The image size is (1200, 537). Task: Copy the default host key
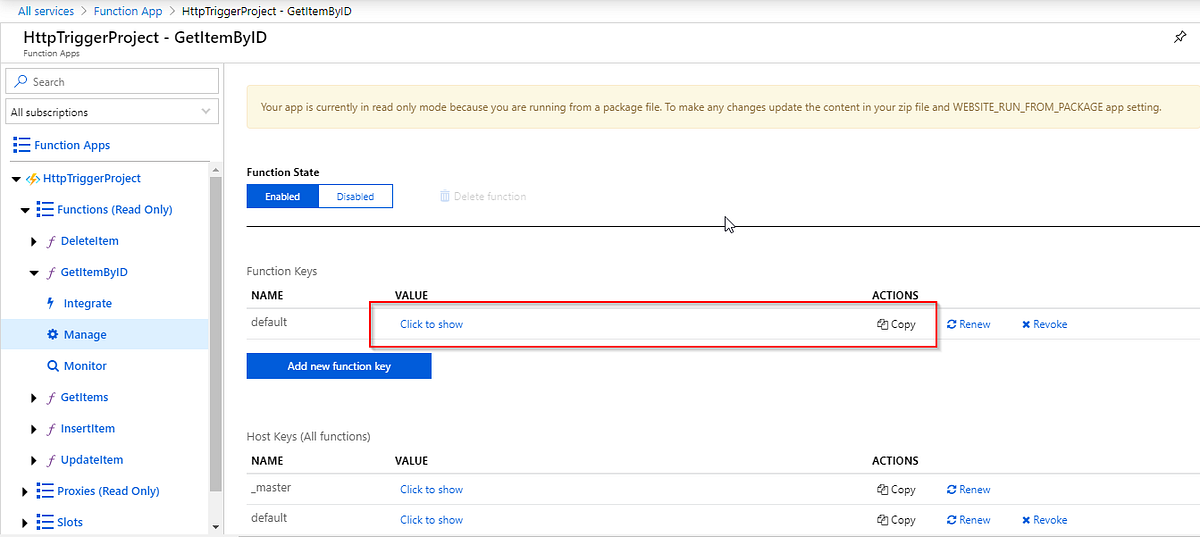pos(896,520)
